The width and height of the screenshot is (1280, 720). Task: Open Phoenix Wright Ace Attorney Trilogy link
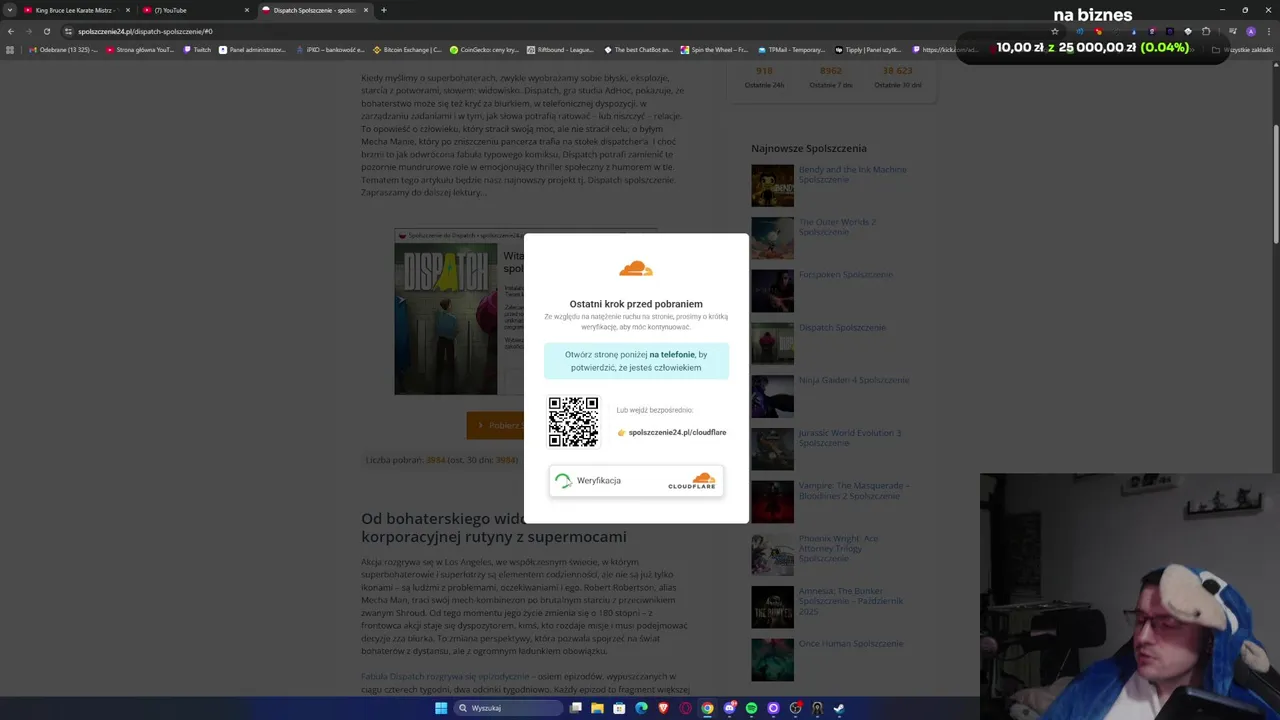[x=838, y=548]
